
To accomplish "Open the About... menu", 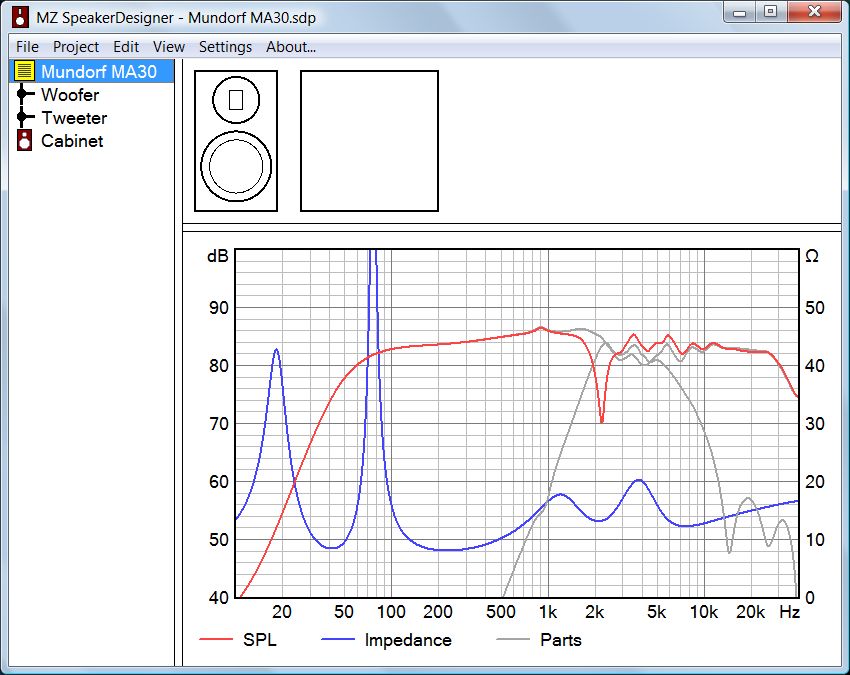I will coord(291,47).
